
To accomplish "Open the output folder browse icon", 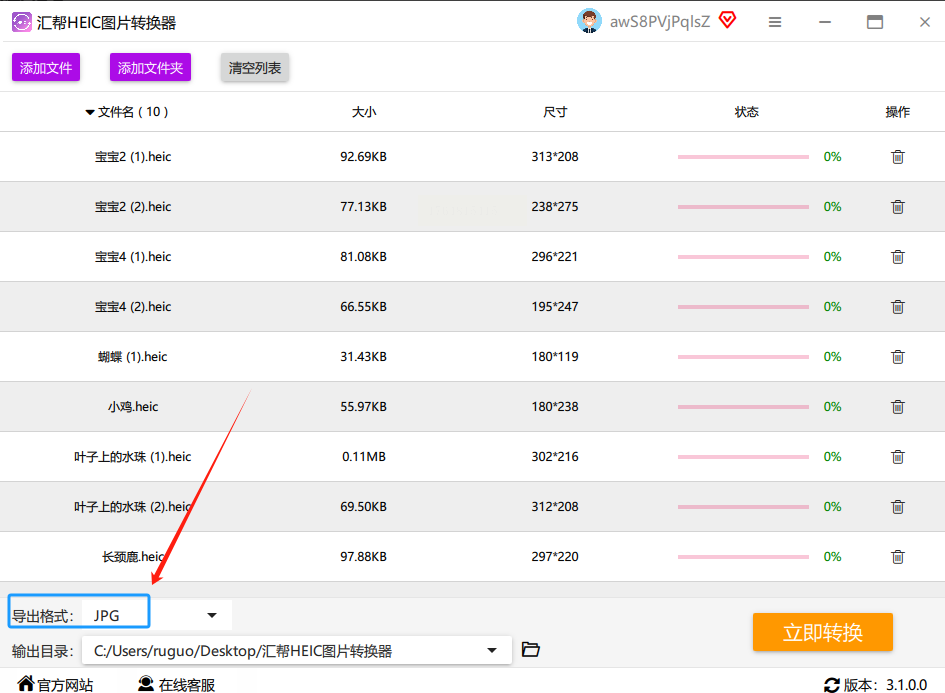I will 531,650.
